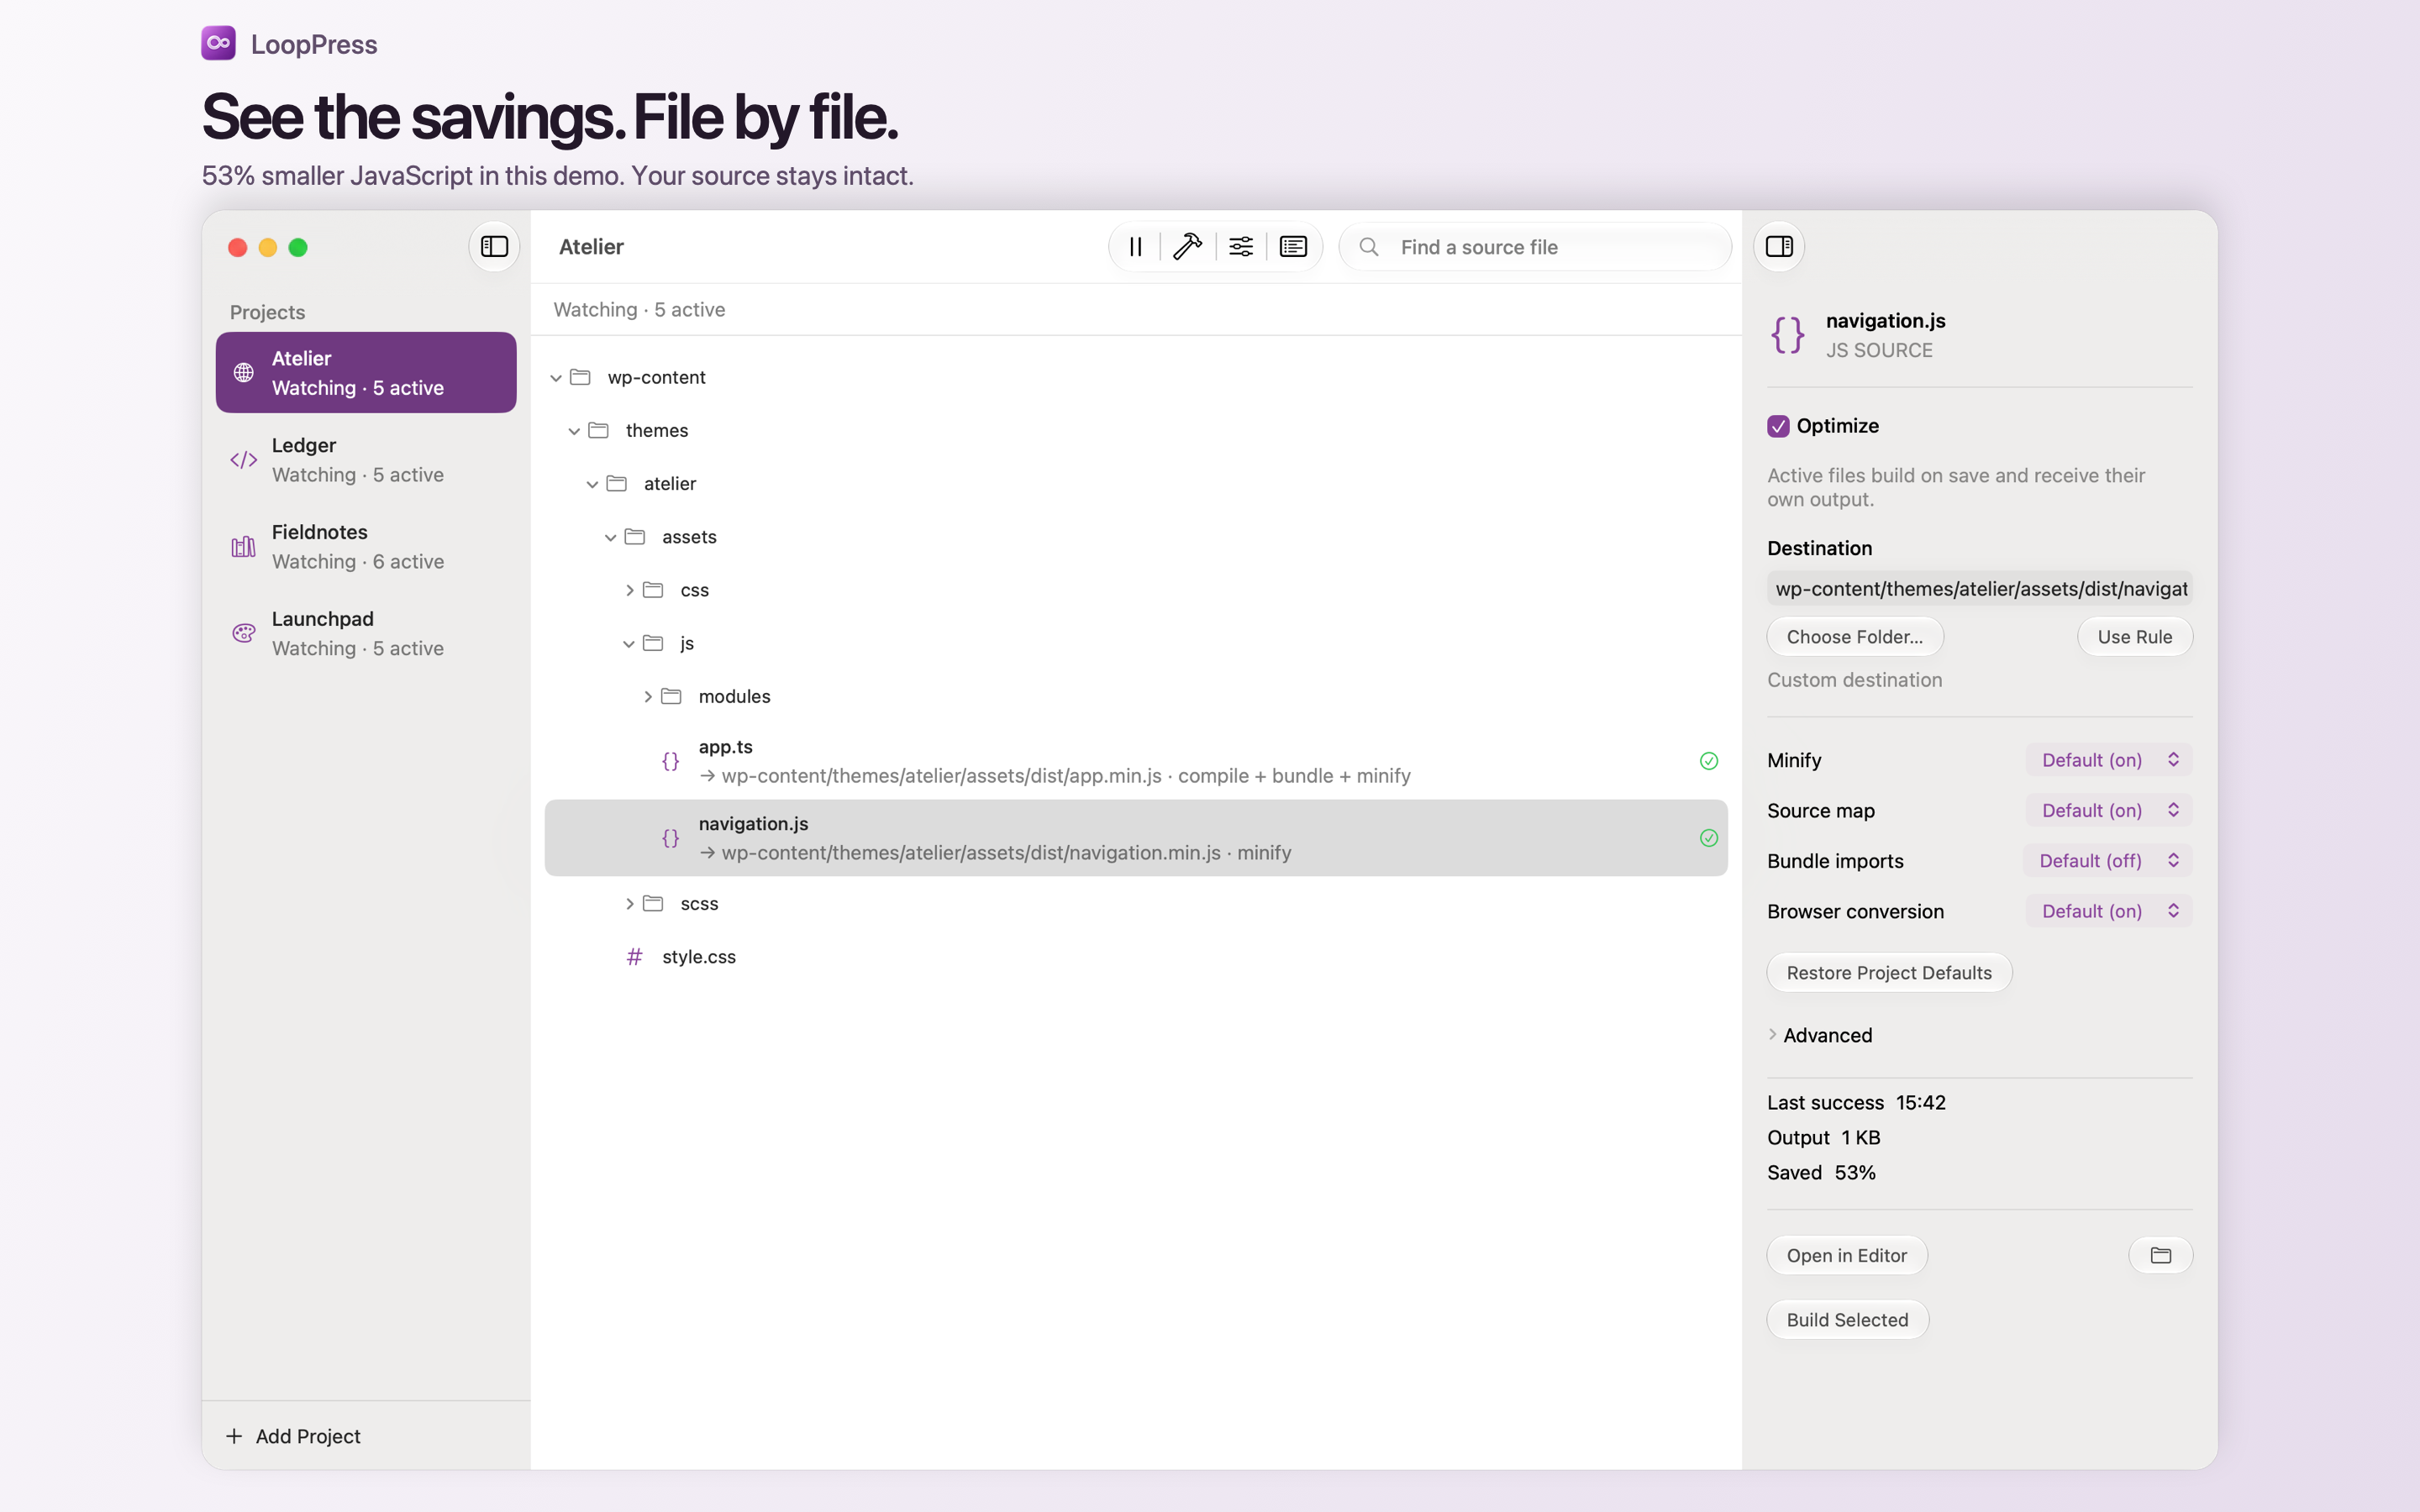Screen dimensions: 2420x1512
Task: Click the hammer build icon
Action: (1187, 247)
